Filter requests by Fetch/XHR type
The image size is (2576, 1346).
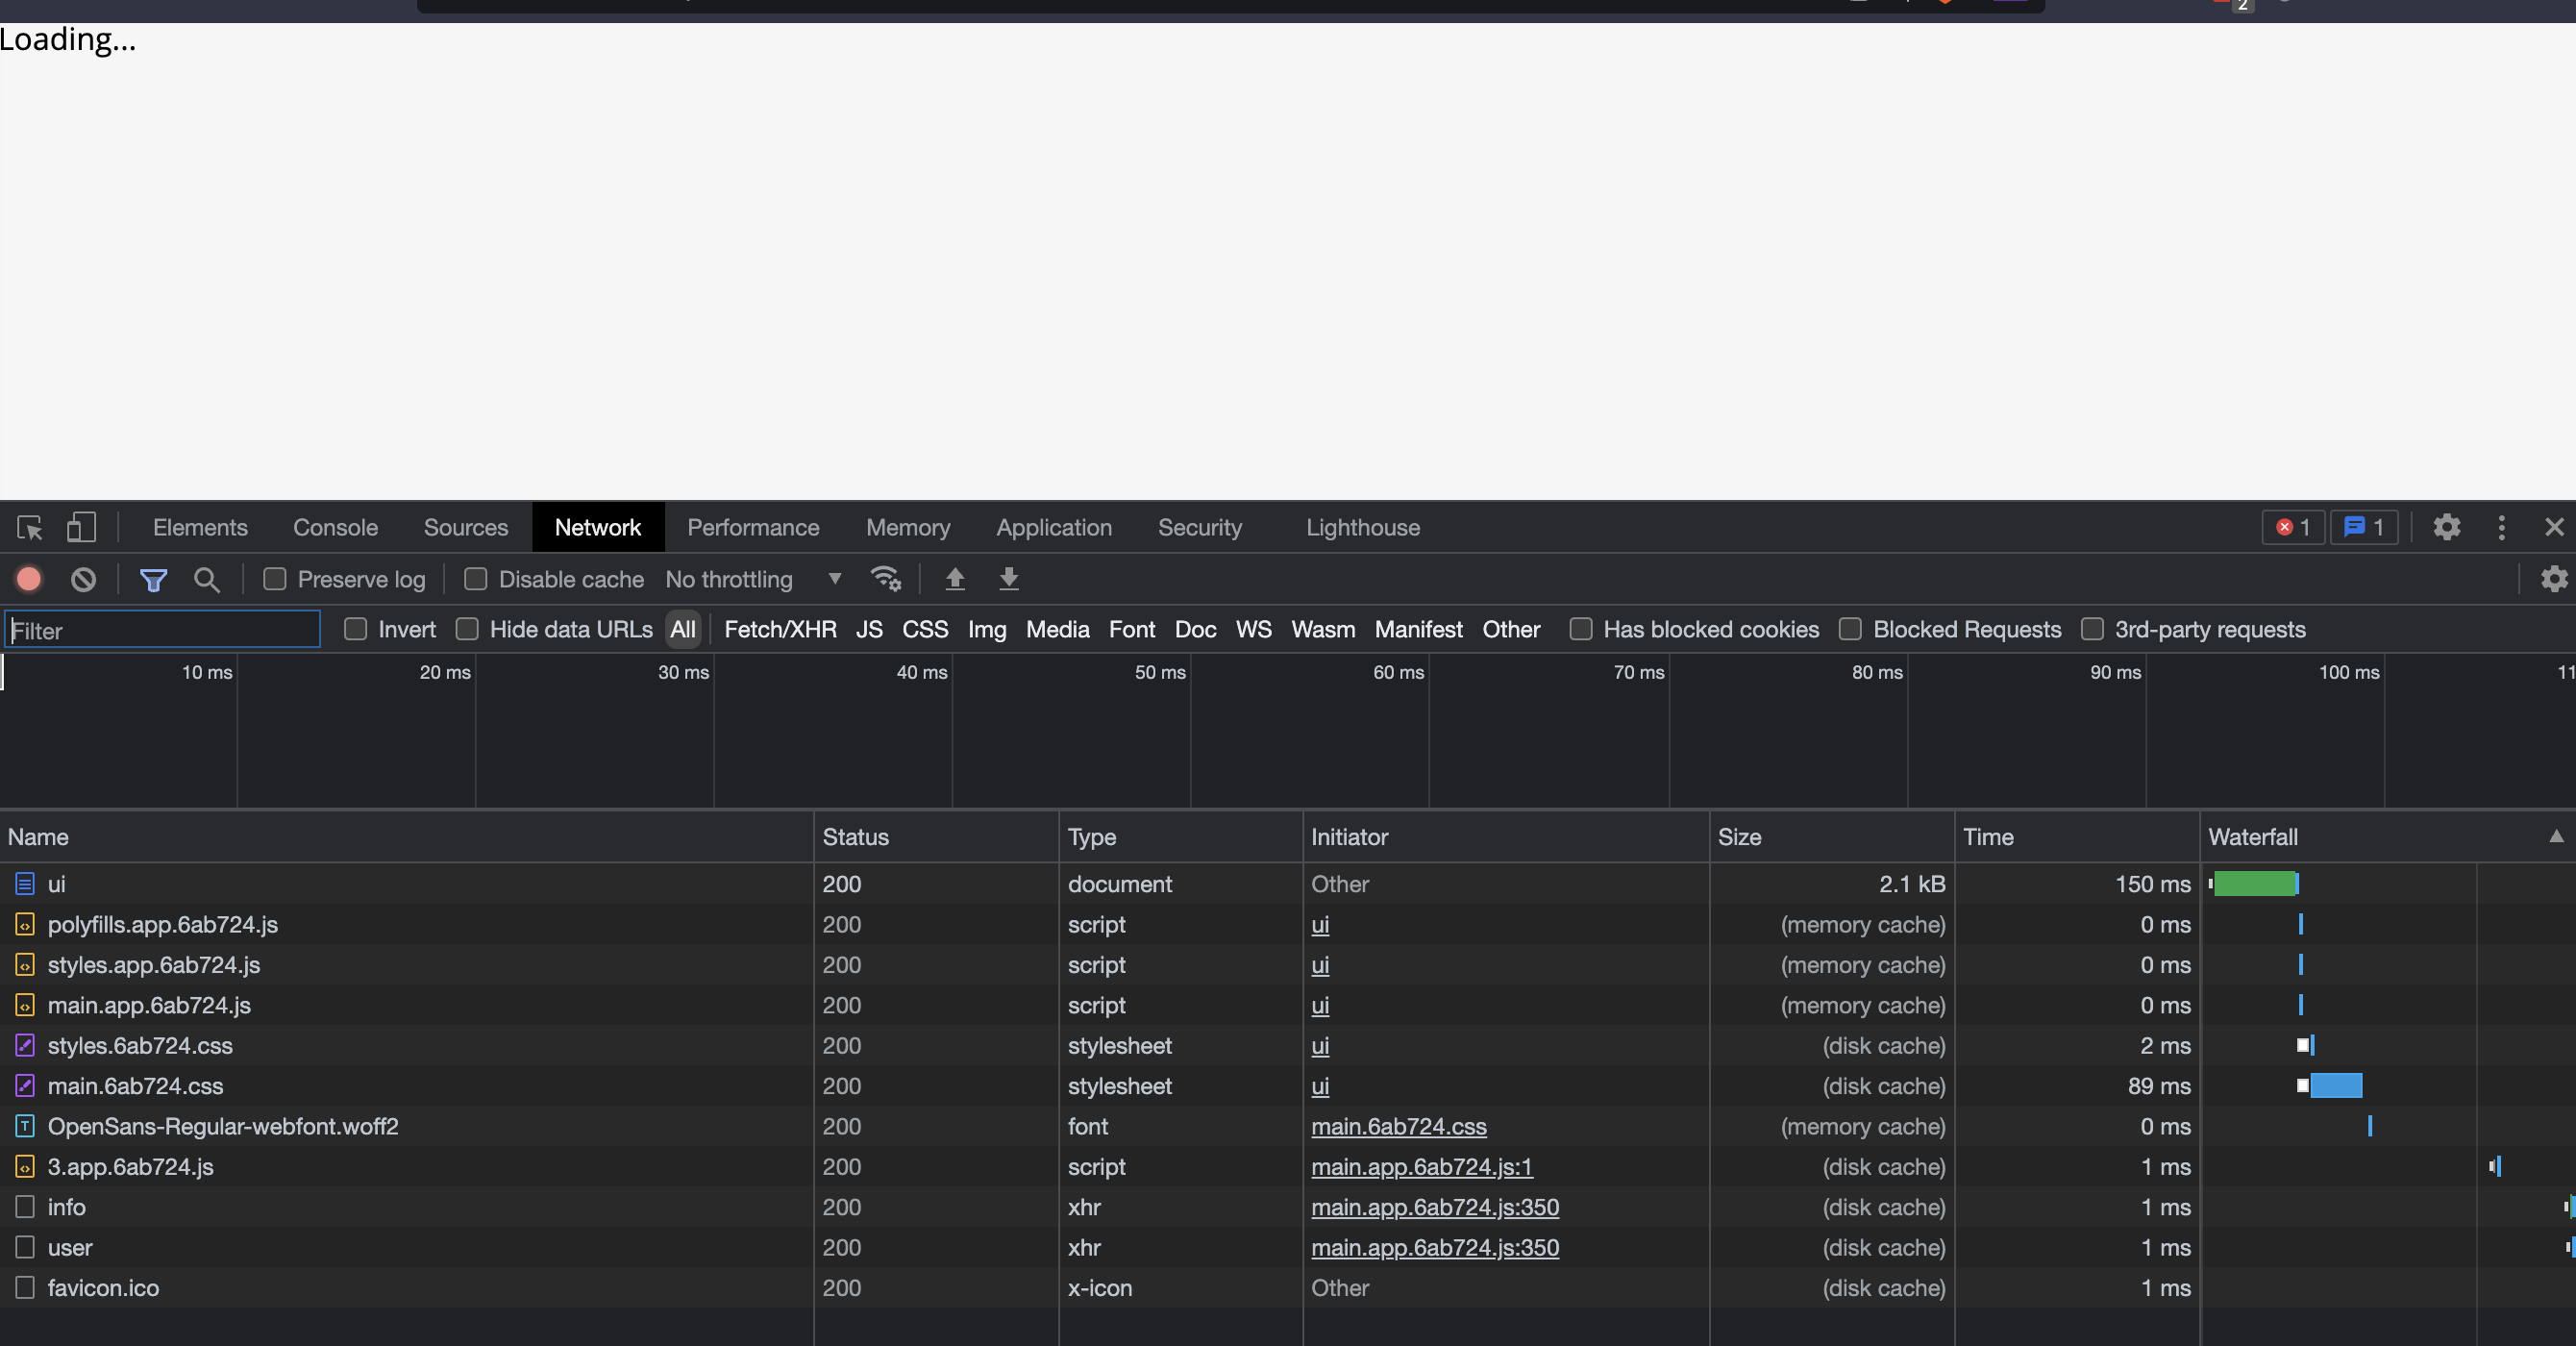pos(780,629)
